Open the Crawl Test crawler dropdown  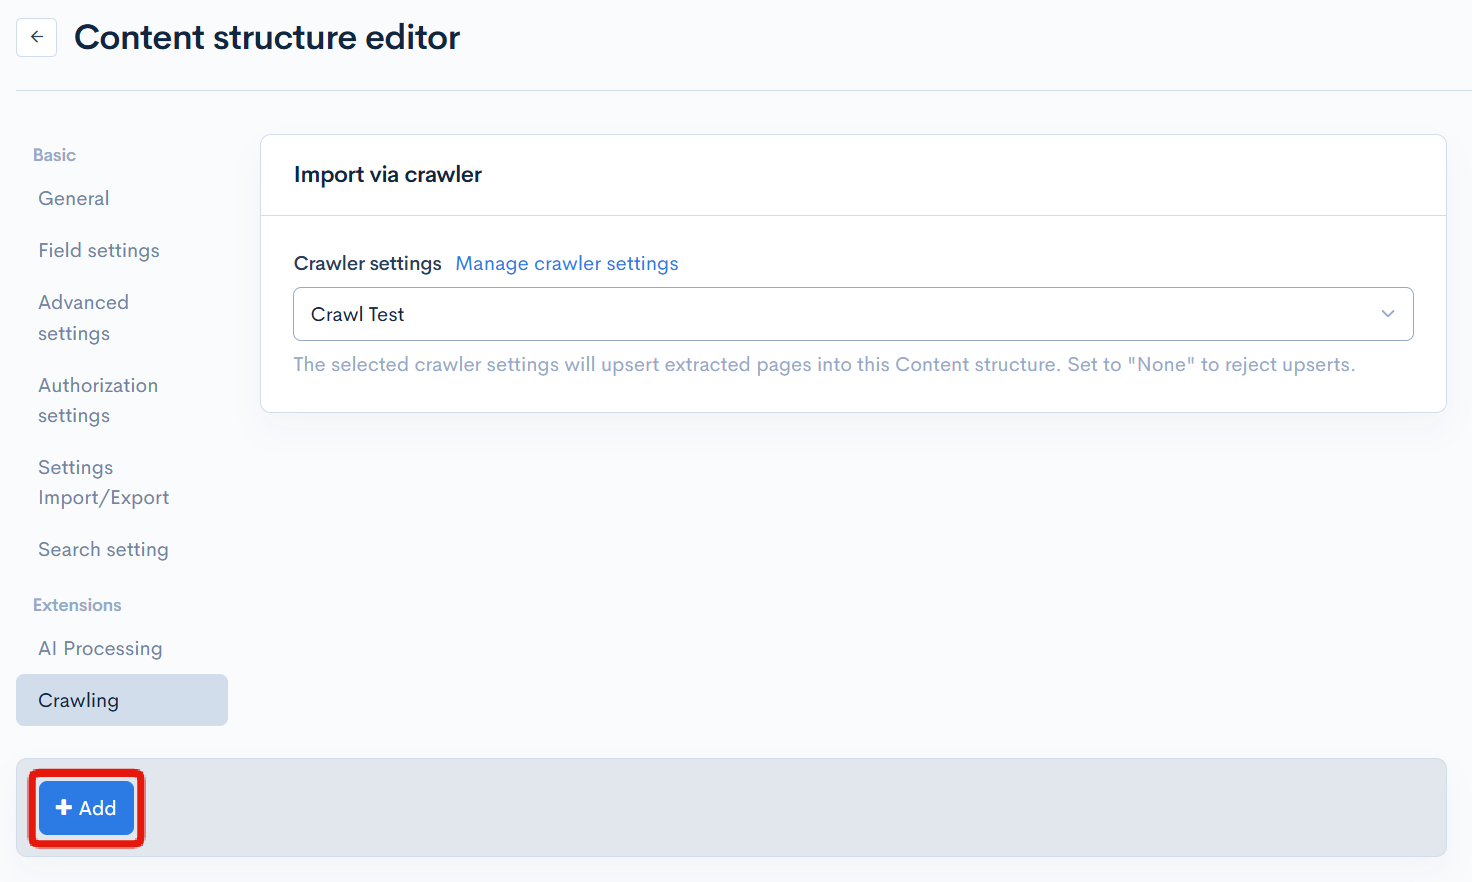point(853,314)
